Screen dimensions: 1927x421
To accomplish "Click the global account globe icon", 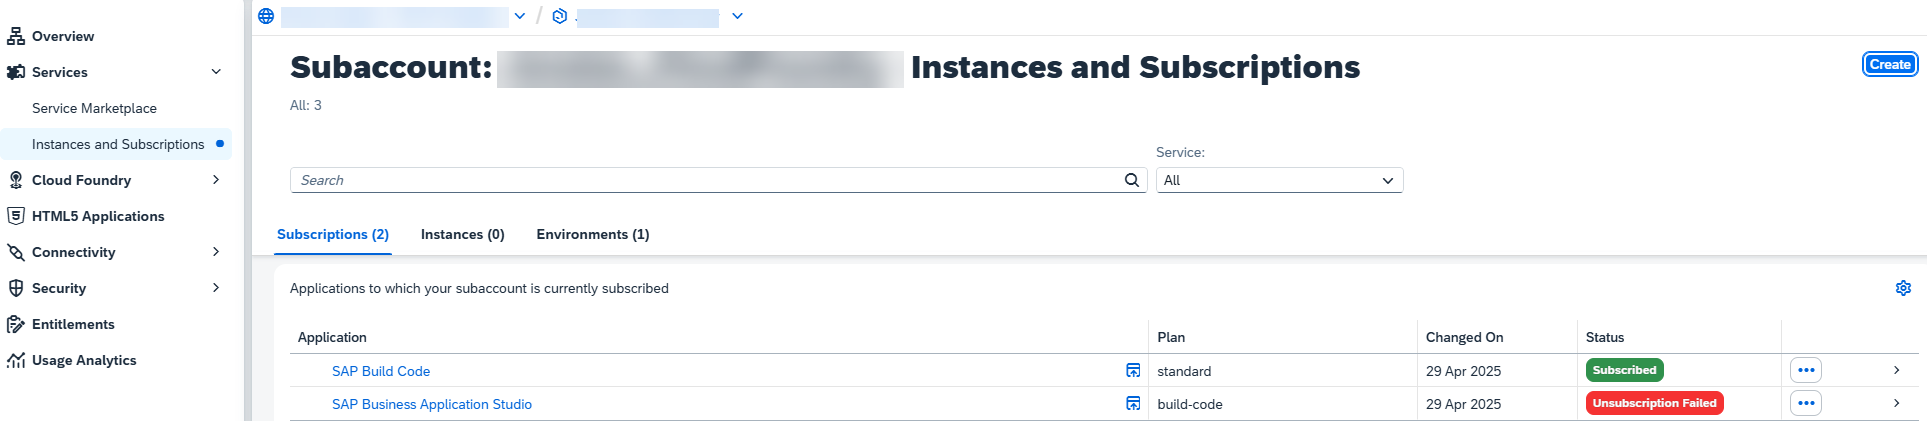I will tap(266, 16).
